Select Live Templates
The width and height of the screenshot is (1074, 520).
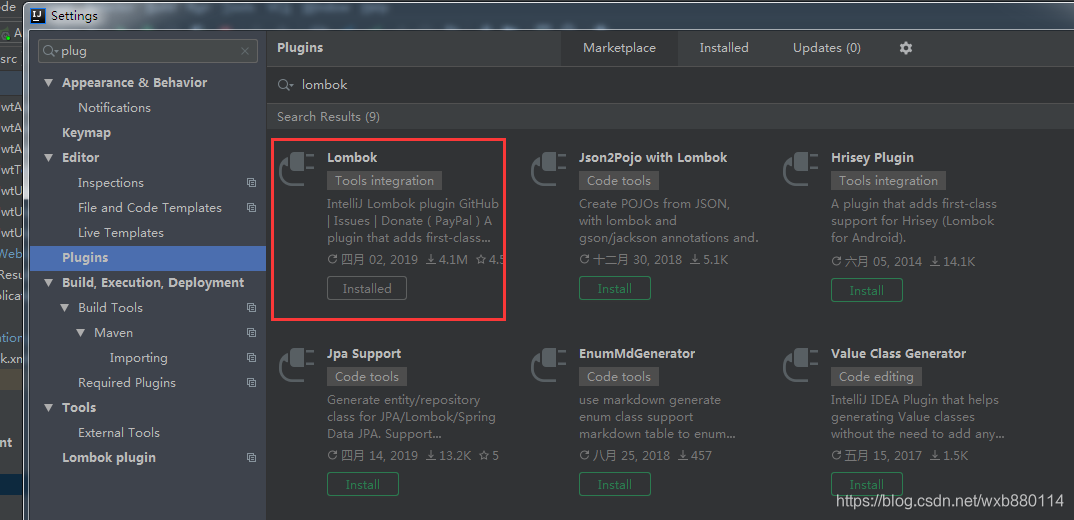tap(121, 233)
